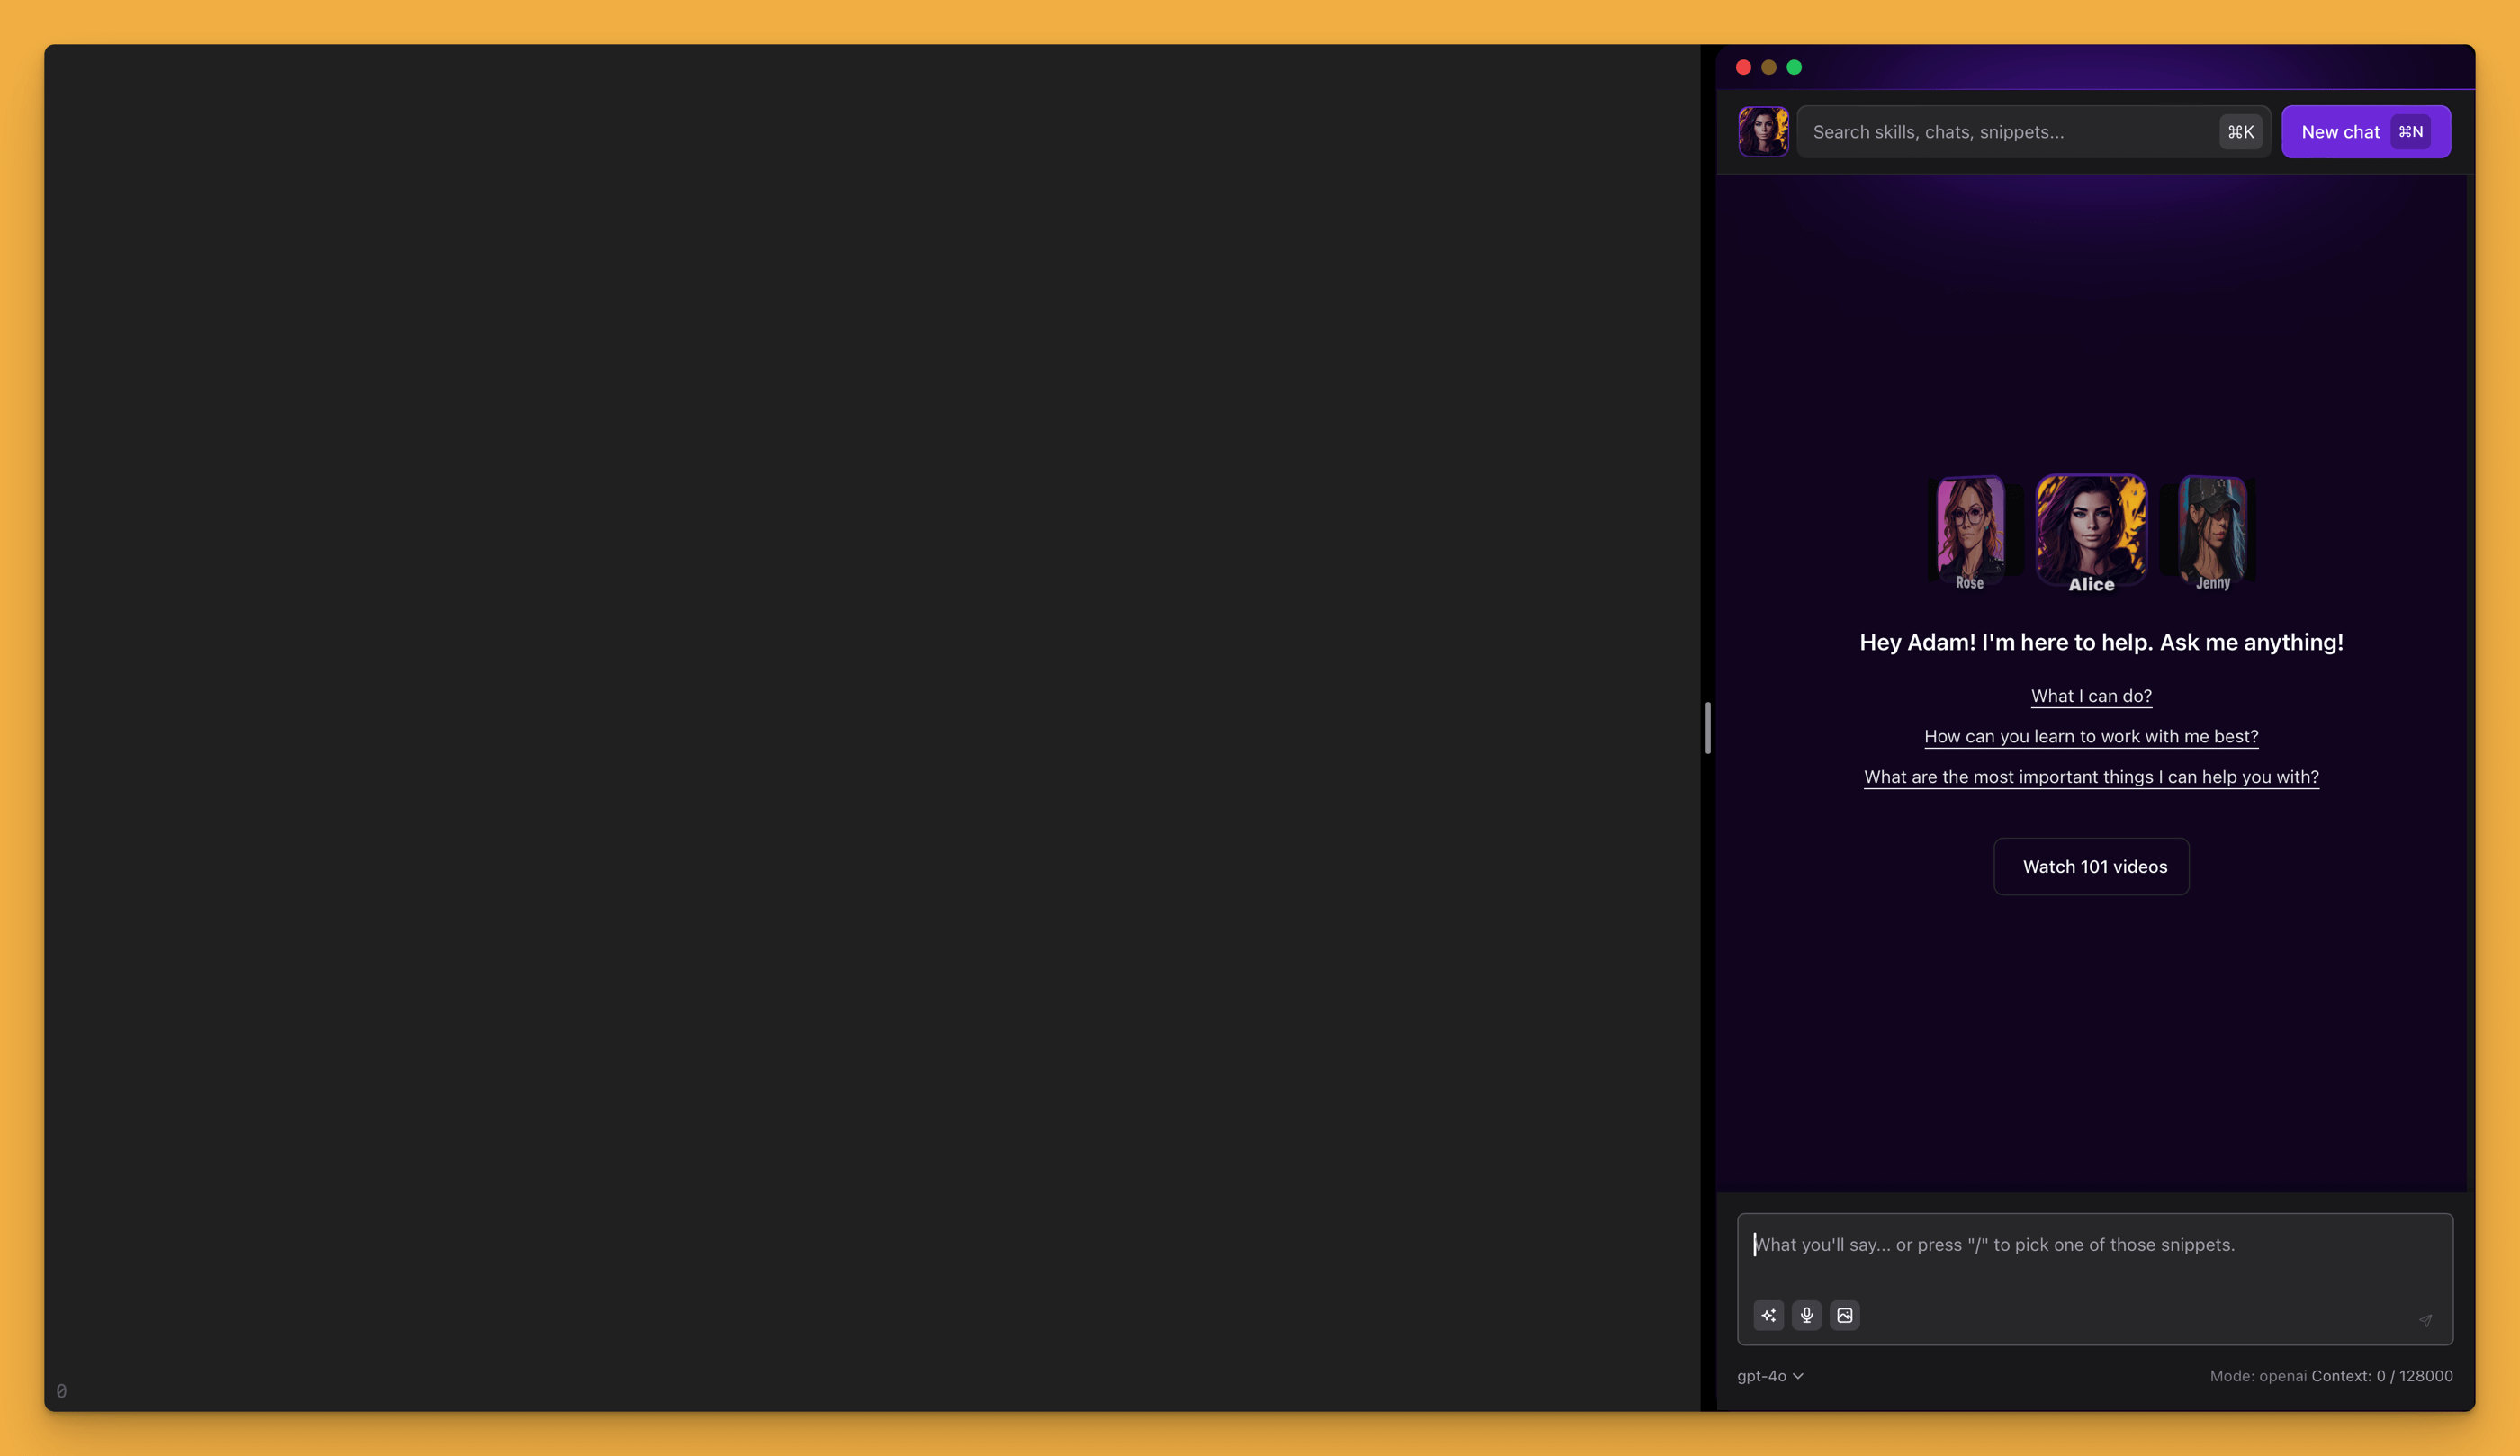This screenshot has height=1456, width=2520.
Task: Select the Rose assistant avatar
Action: [1969, 530]
